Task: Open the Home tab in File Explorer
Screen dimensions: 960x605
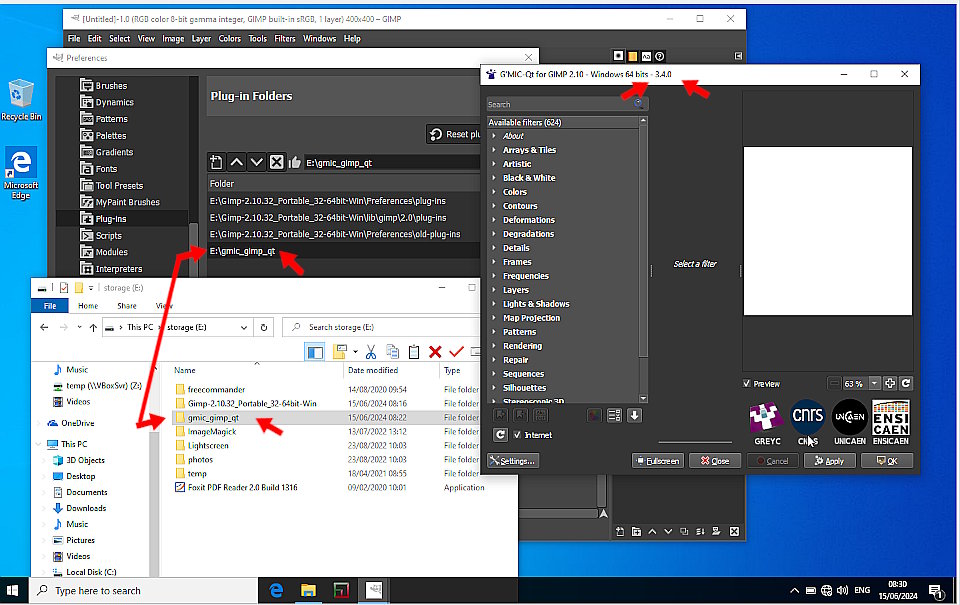Action: pyautogui.click(x=88, y=306)
